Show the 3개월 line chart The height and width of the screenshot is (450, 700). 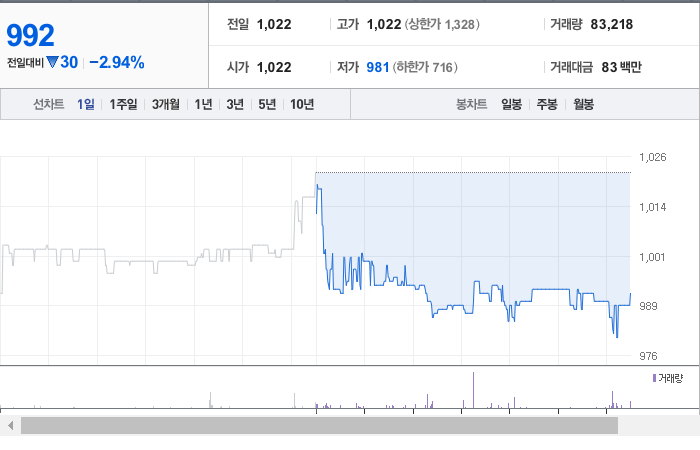(166, 104)
